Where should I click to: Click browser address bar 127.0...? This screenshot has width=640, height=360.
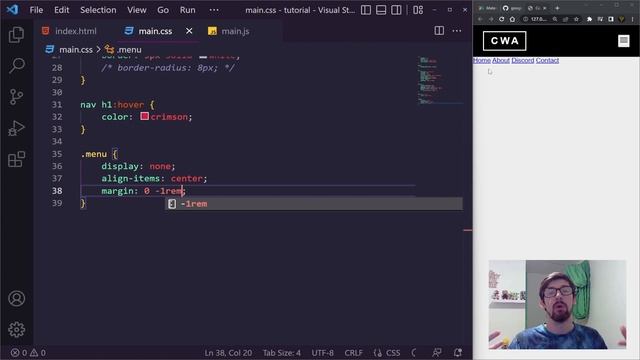pyautogui.click(x=539, y=19)
